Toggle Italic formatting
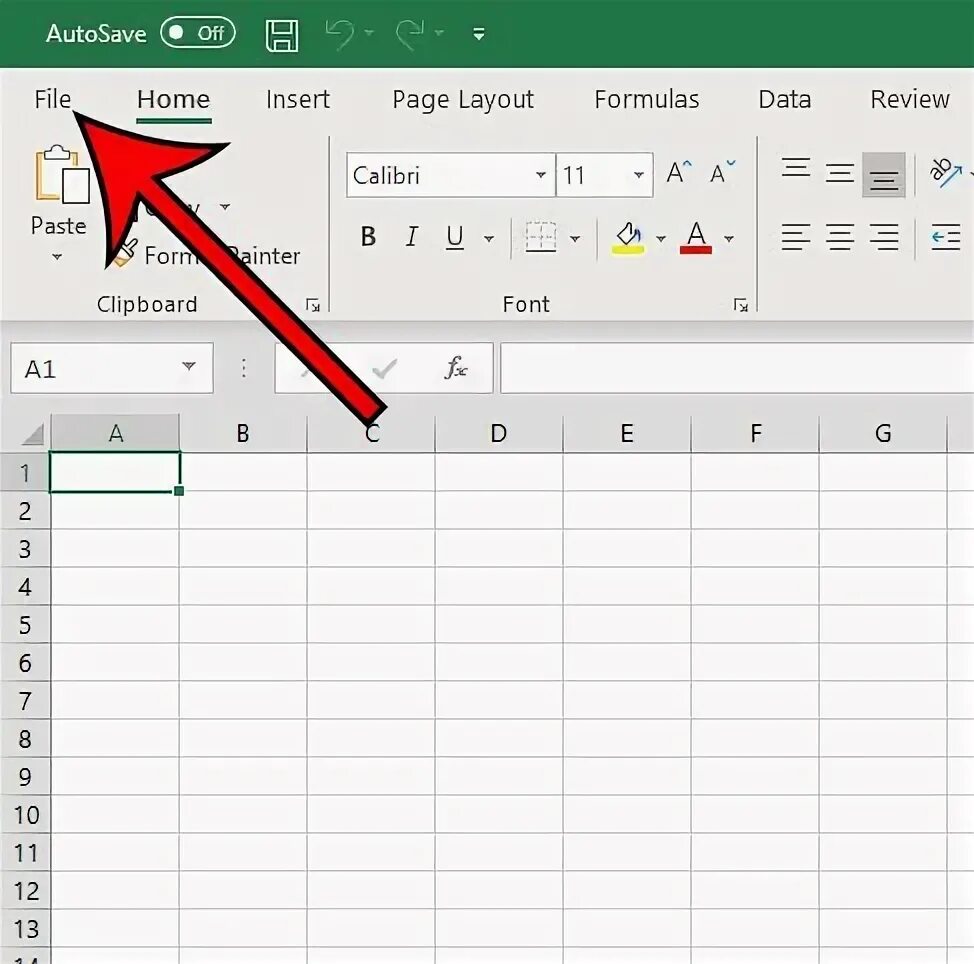The width and height of the screenshot is (974, 964). [412, 237]
